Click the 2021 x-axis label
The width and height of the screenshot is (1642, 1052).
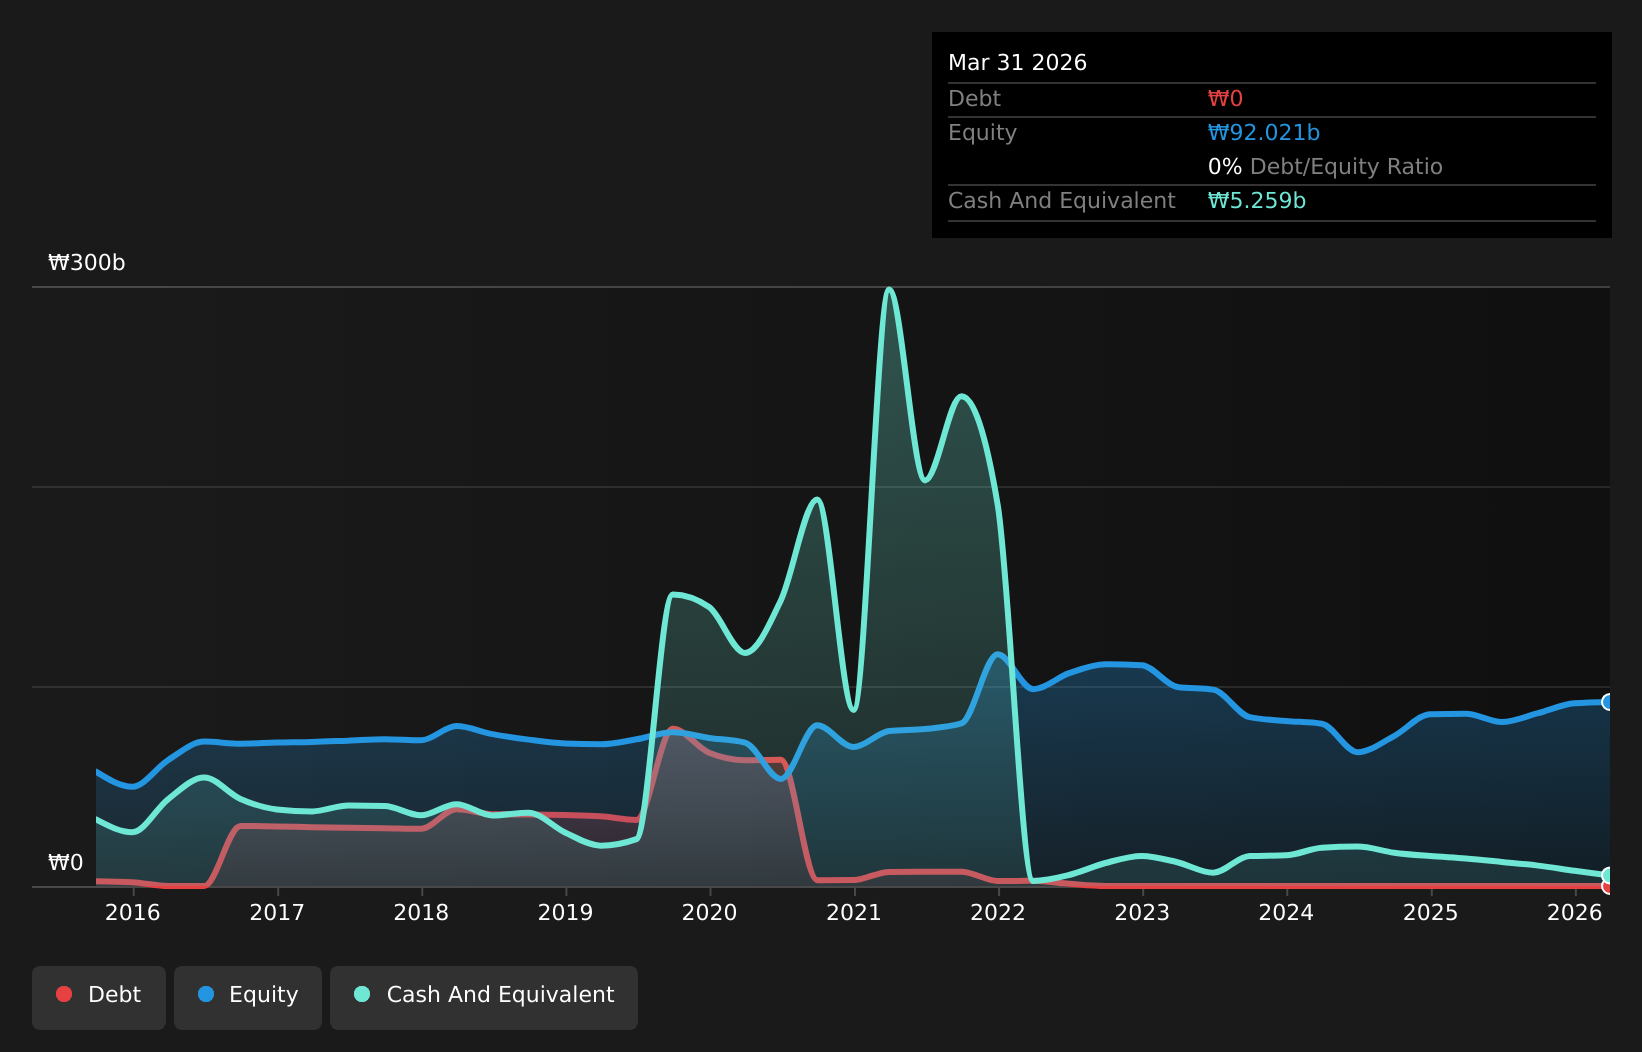pos(854,912)
